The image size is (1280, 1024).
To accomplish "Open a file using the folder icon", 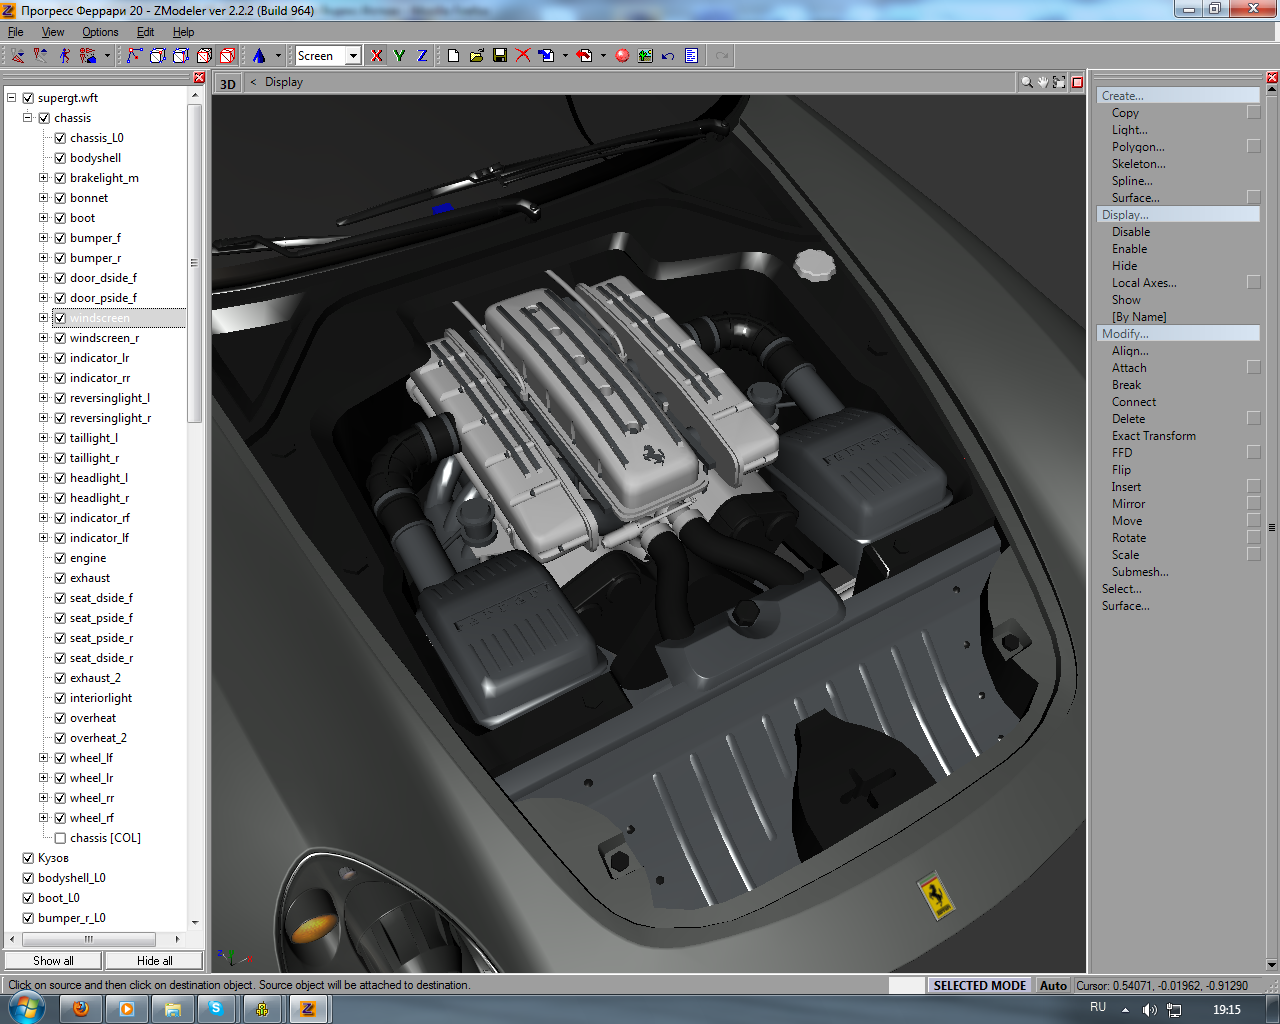I will tap(476, 56).
